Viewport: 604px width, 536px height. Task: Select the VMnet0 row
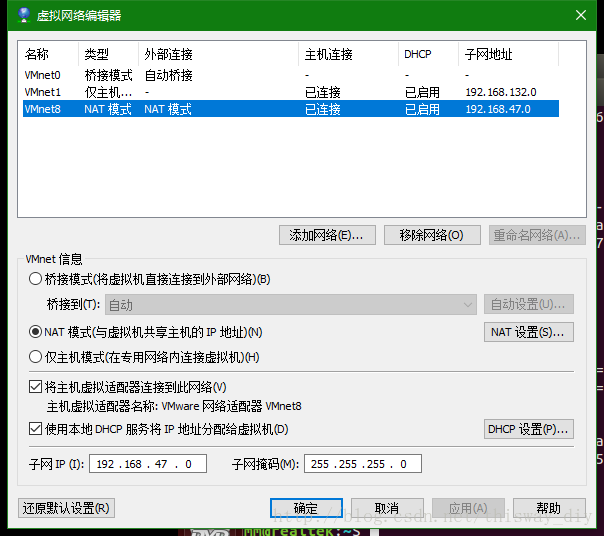[291, 75]
